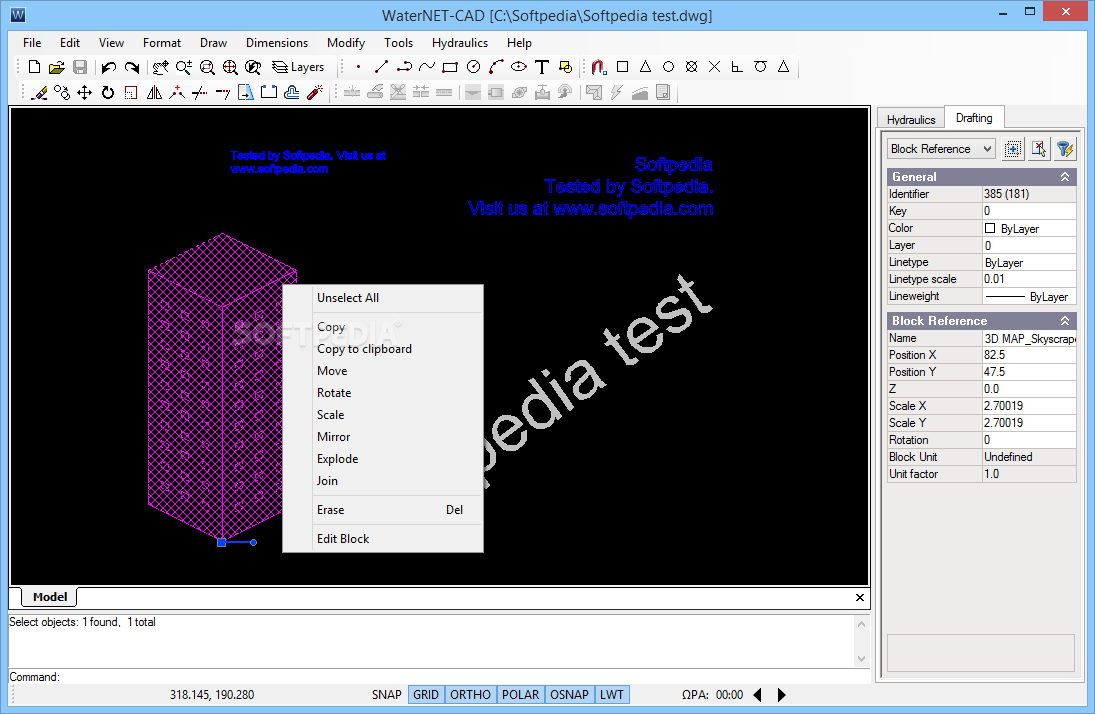Click the Quick select filter funnel icon

(1064, 149)
